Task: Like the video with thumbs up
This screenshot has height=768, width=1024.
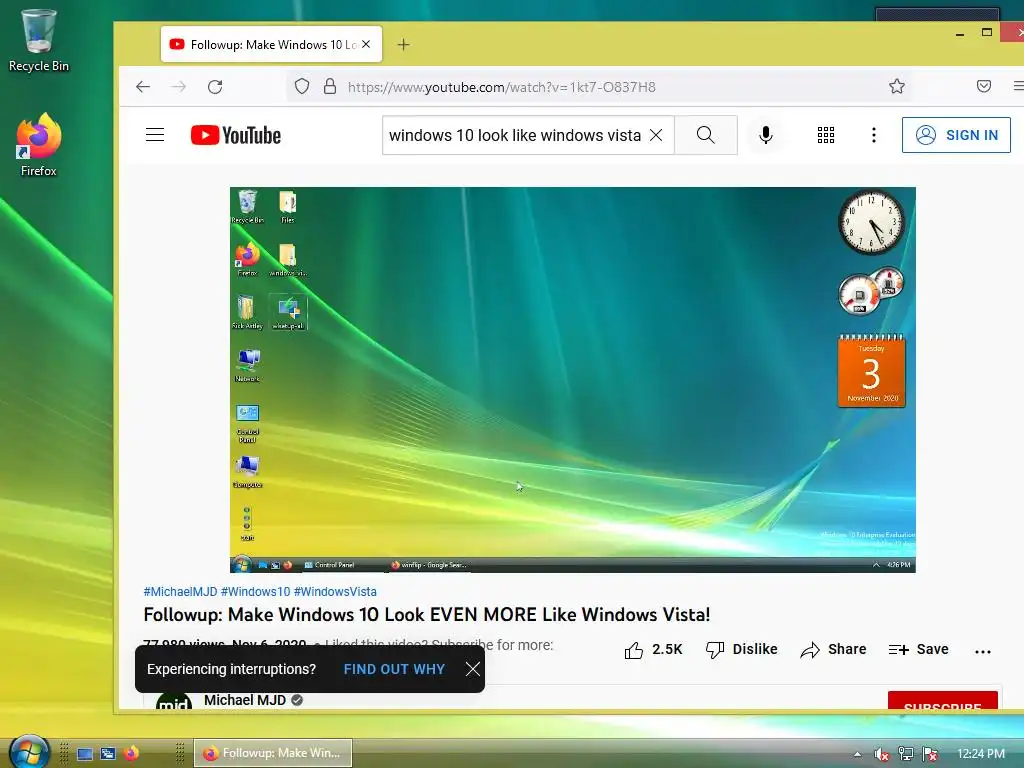Action: (653, 650)
